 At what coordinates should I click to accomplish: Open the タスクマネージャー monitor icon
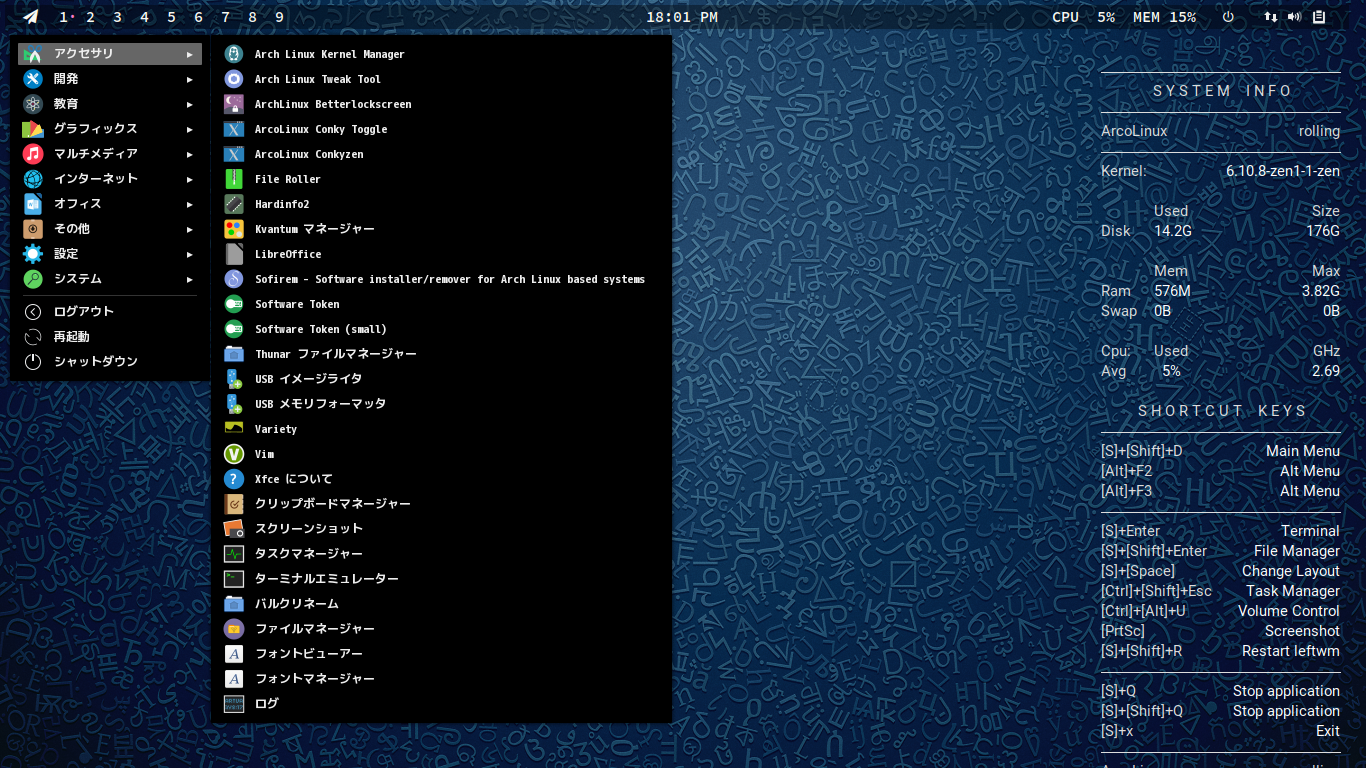point(234,554)
